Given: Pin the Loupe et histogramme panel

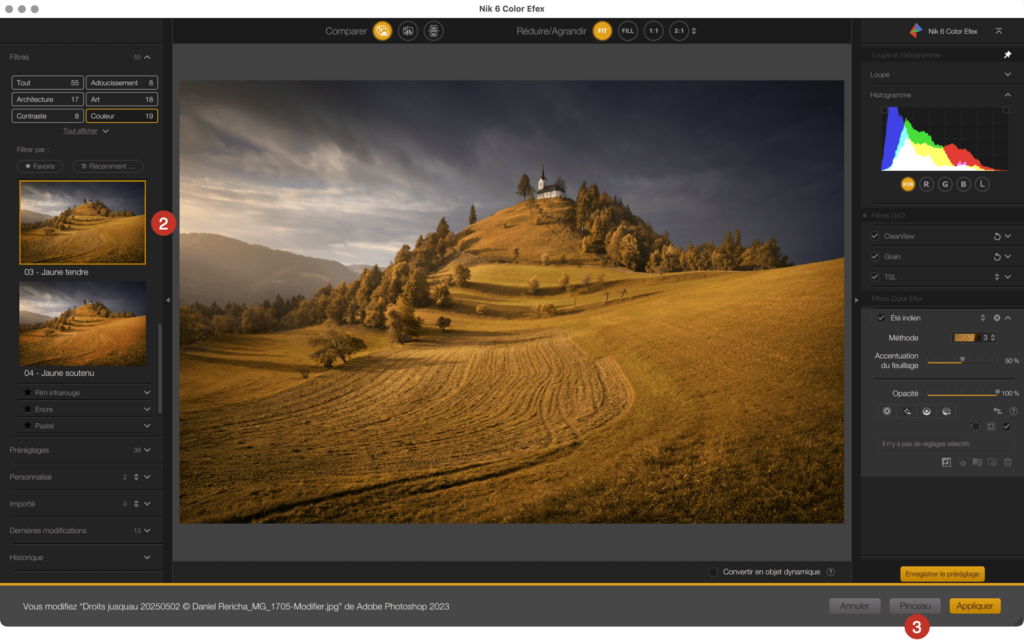Looking at the screenshot, I should [1007, 55].
